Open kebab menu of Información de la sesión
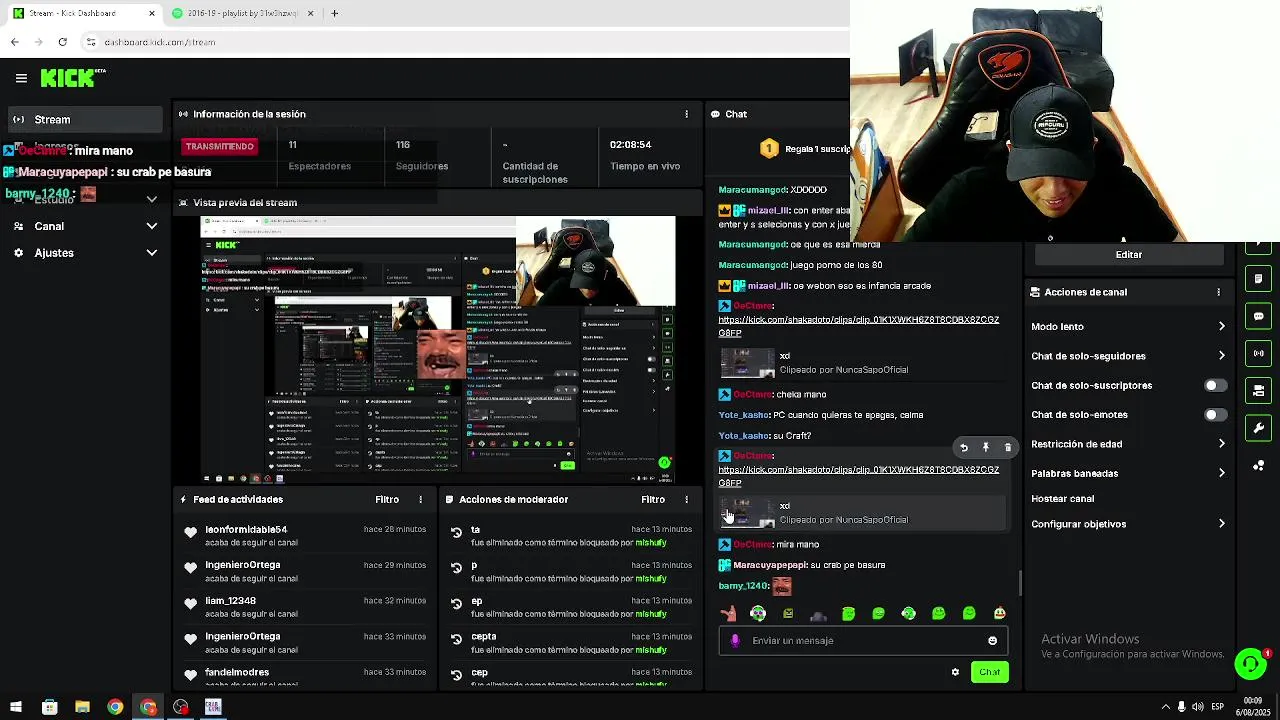The height and width of the screenshot is (720, 1280). click(686, 114)
